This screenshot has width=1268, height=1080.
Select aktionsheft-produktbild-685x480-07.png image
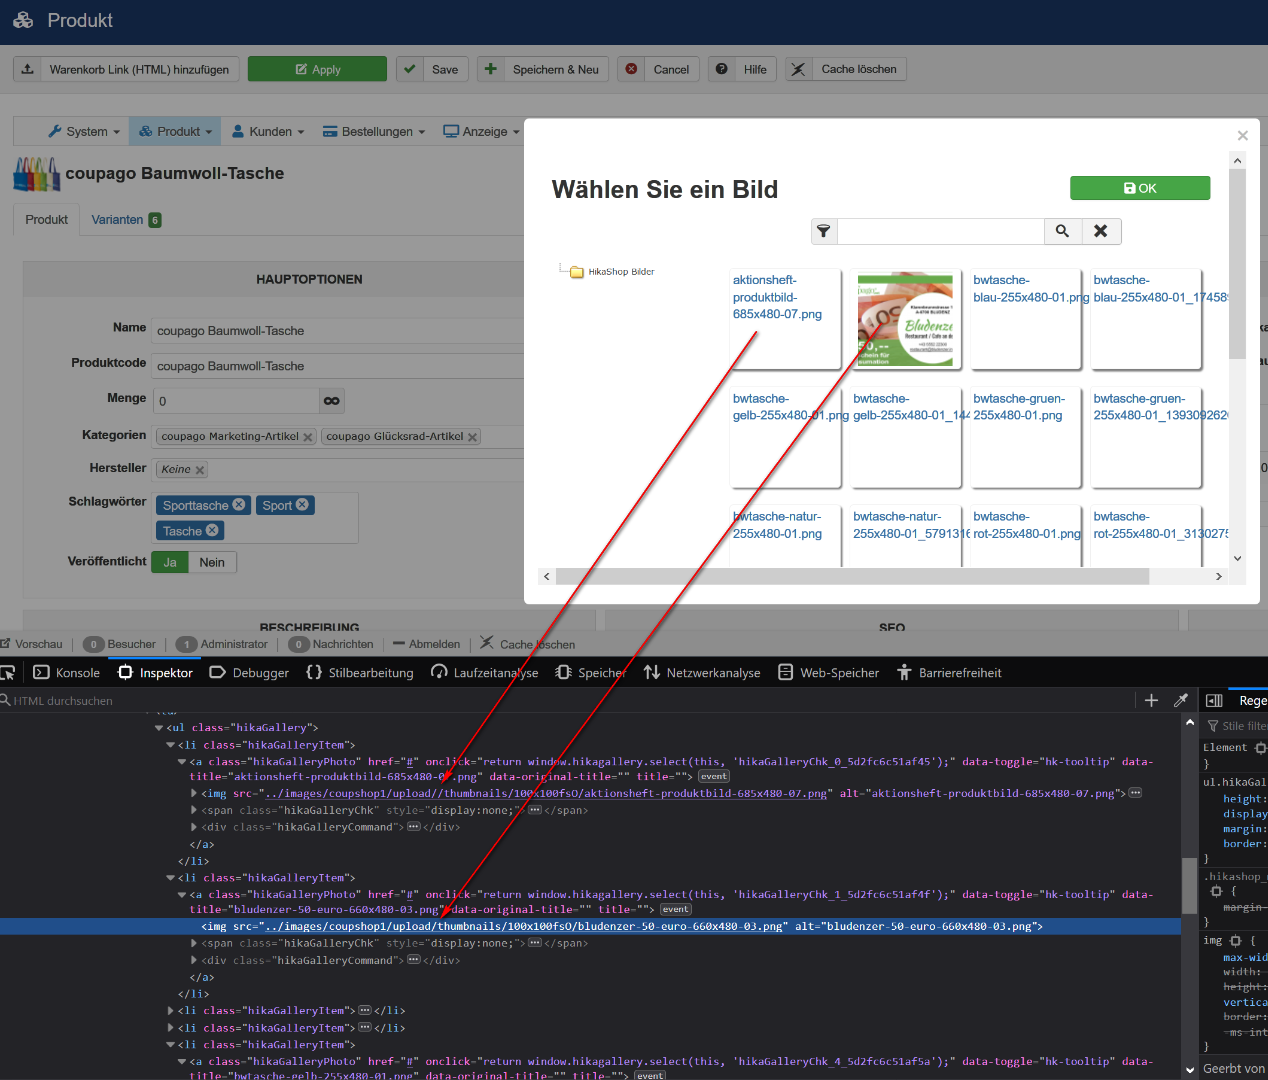(x=785, y=319)
